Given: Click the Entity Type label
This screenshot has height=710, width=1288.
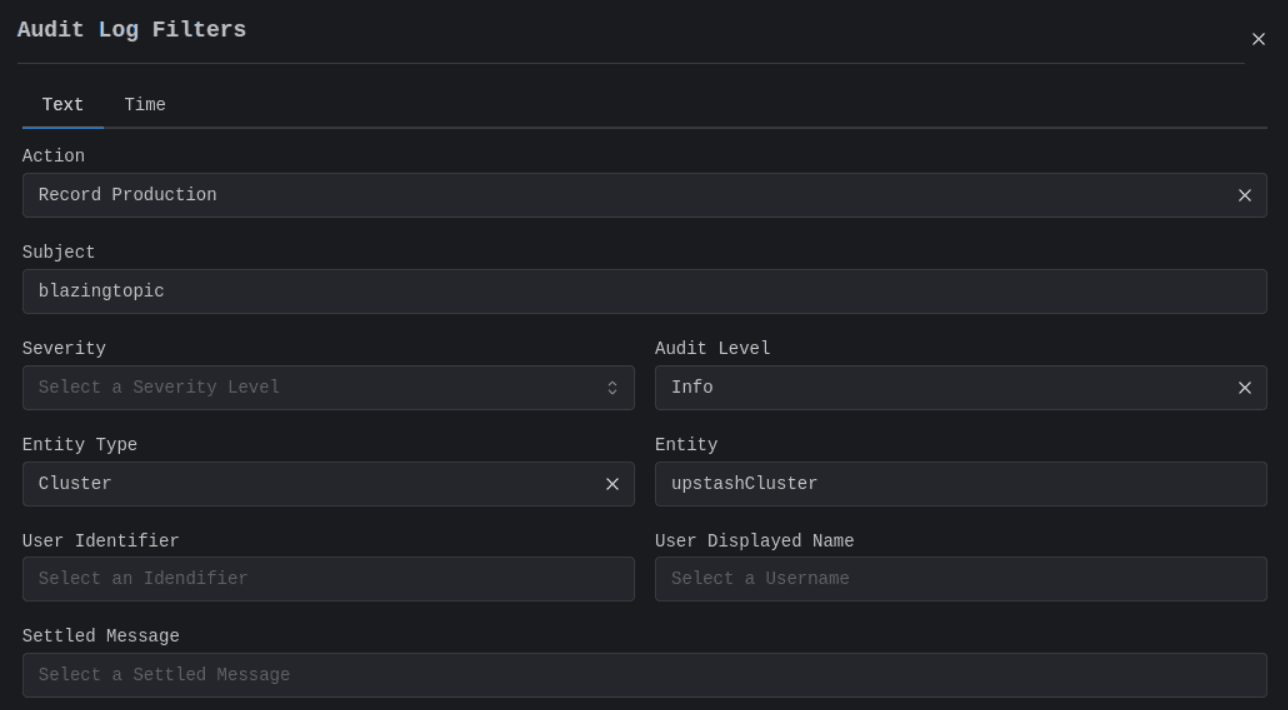Looking at the screenshot, I should (x=80, y=445).
